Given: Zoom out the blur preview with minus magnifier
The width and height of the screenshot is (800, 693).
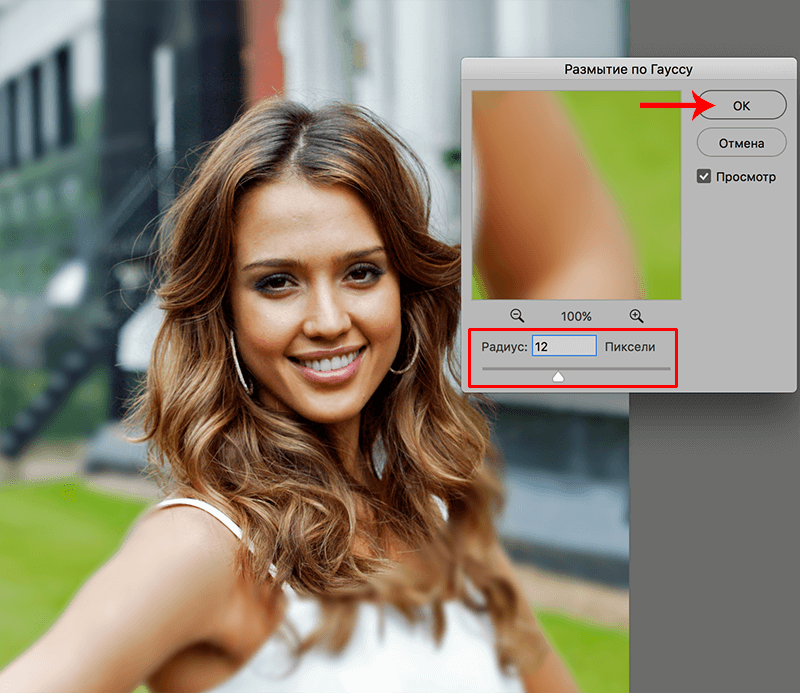Looking at the screenshot, I should pos(516,315).
